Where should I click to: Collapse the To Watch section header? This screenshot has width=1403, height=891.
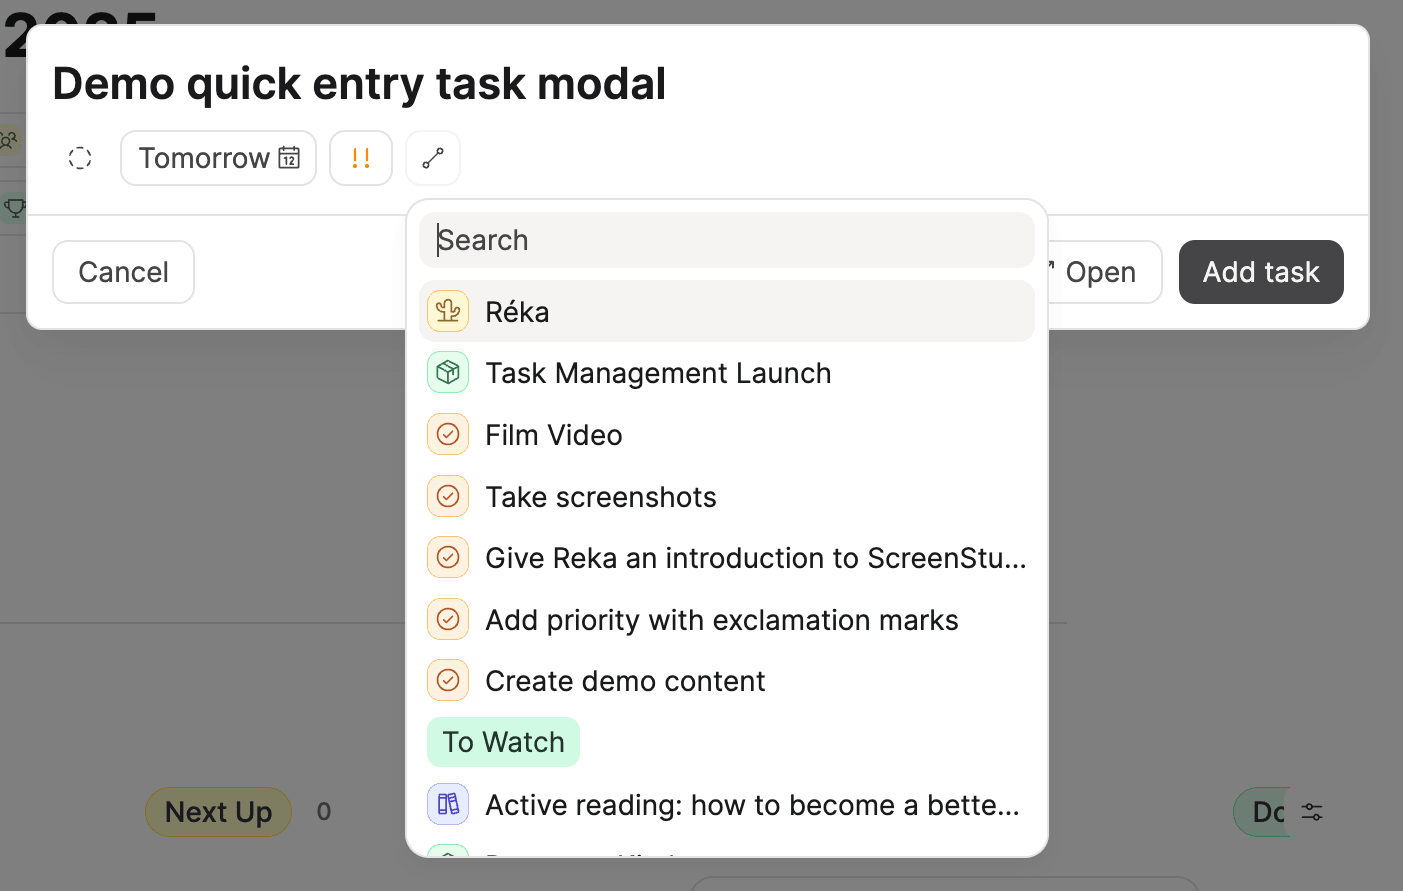[503, 741]
